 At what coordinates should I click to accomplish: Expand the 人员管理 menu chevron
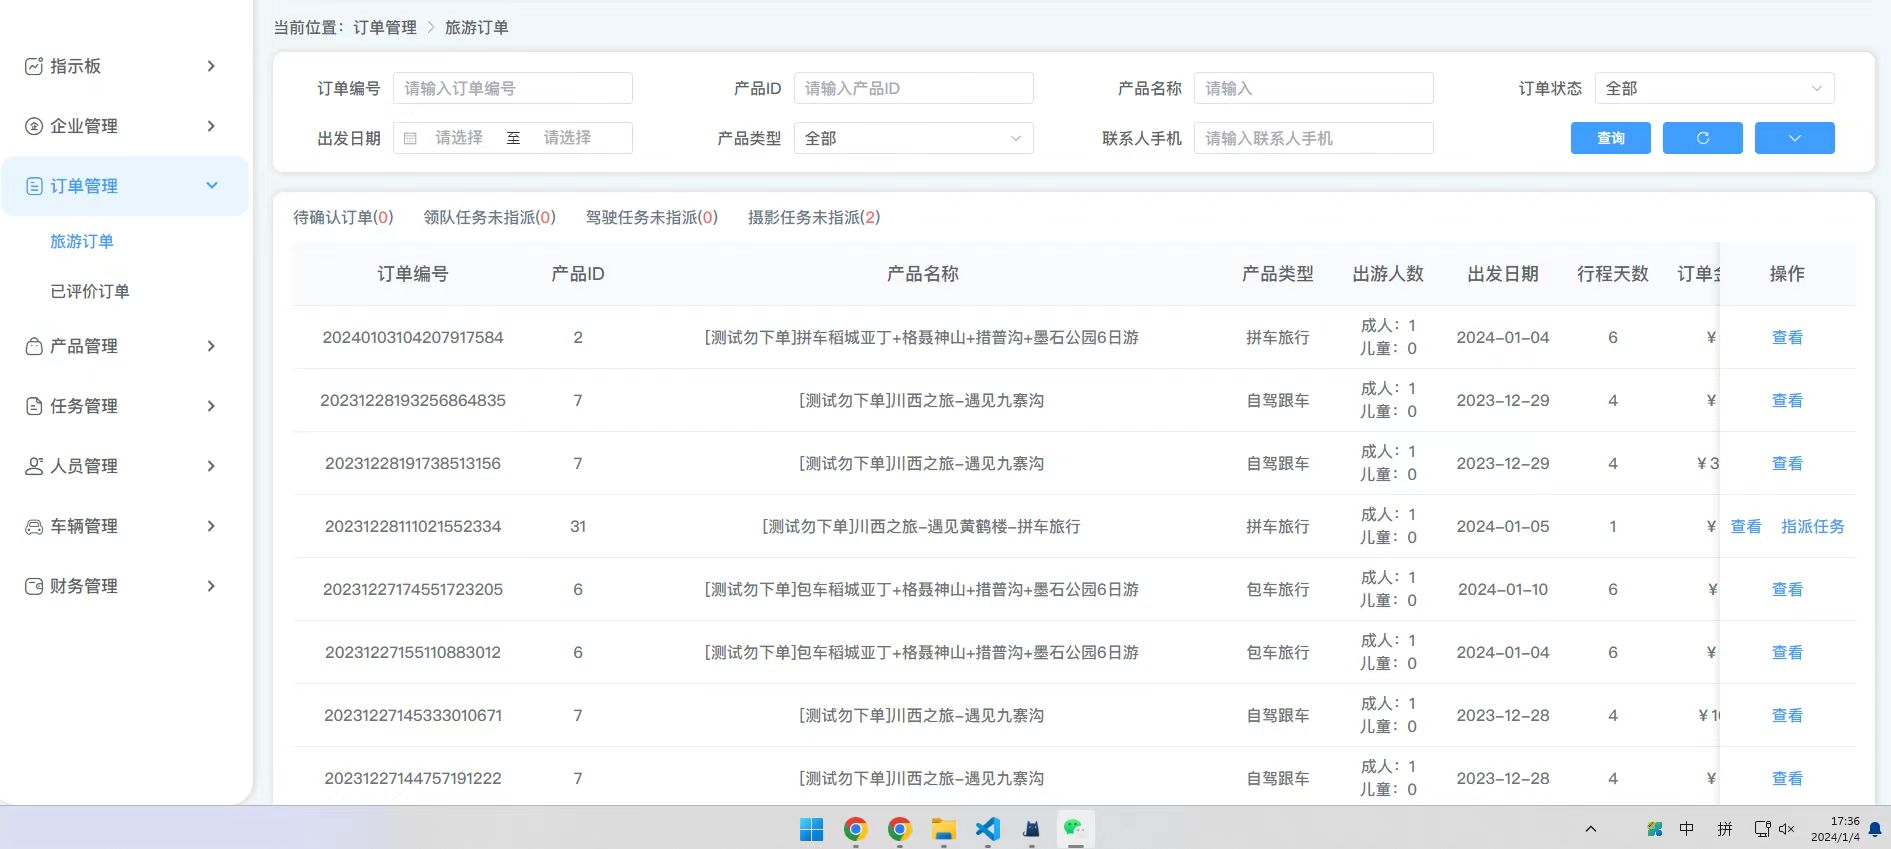211,466
